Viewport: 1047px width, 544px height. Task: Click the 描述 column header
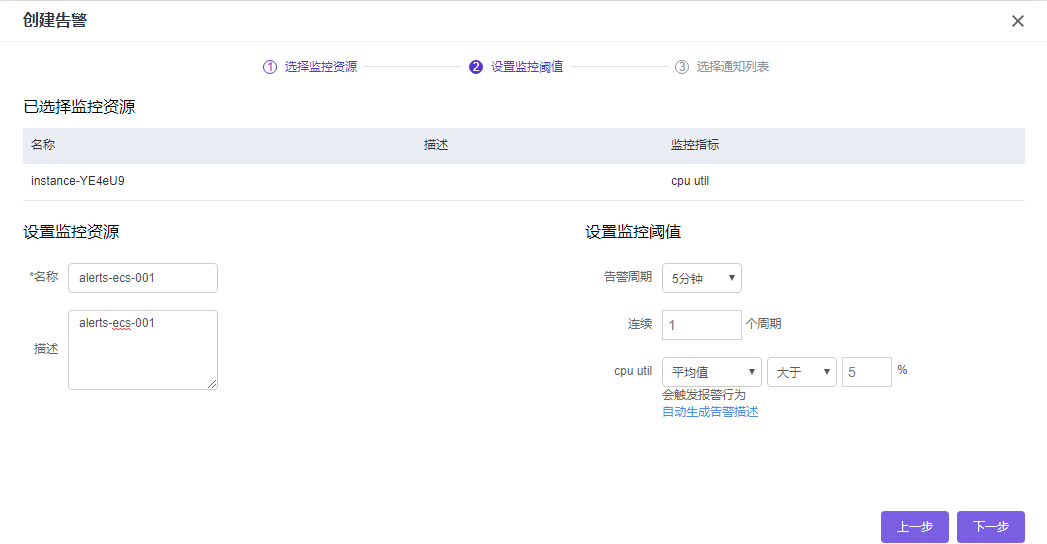(x=436, y=145)
